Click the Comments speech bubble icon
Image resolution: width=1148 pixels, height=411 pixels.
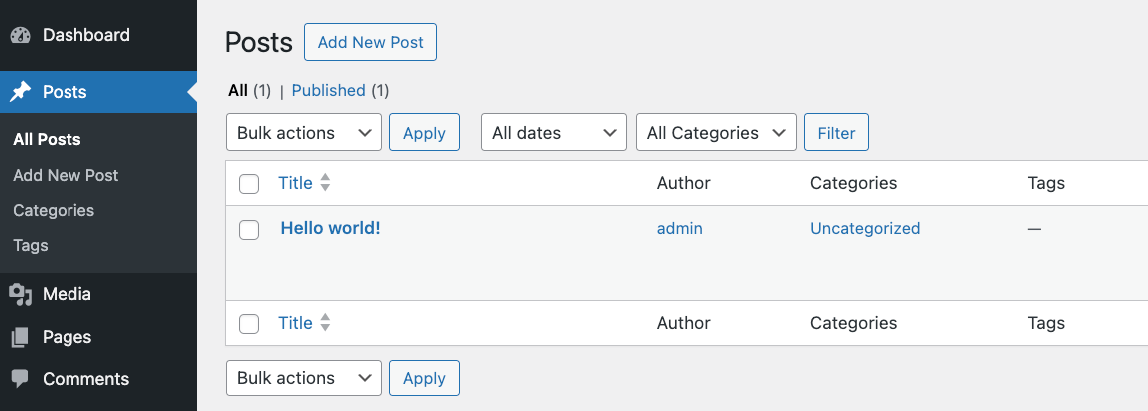20,379
